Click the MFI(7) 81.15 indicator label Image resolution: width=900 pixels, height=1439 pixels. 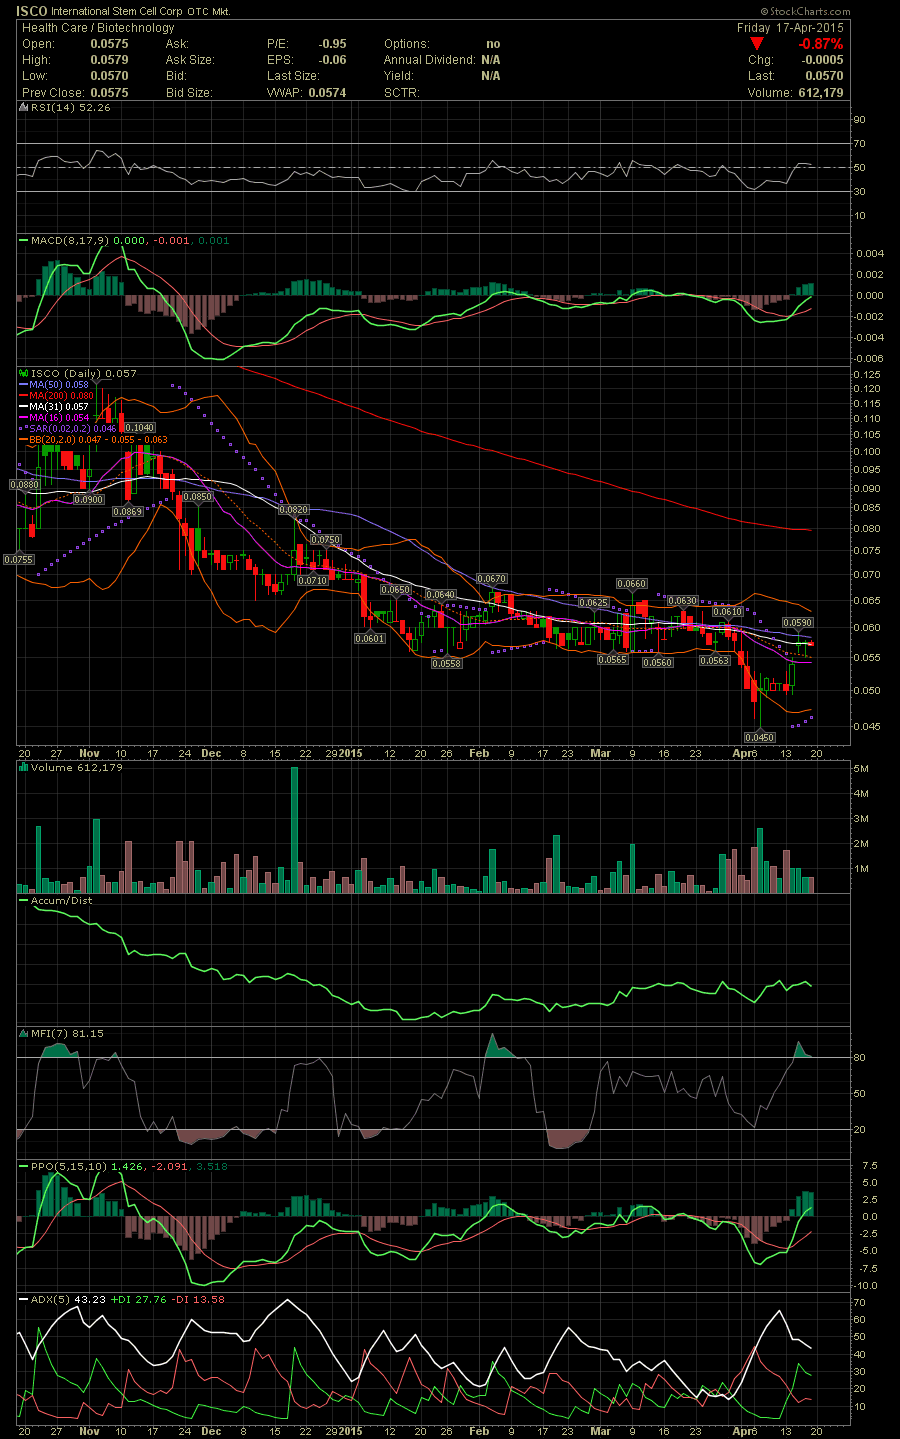(62, 1034)
